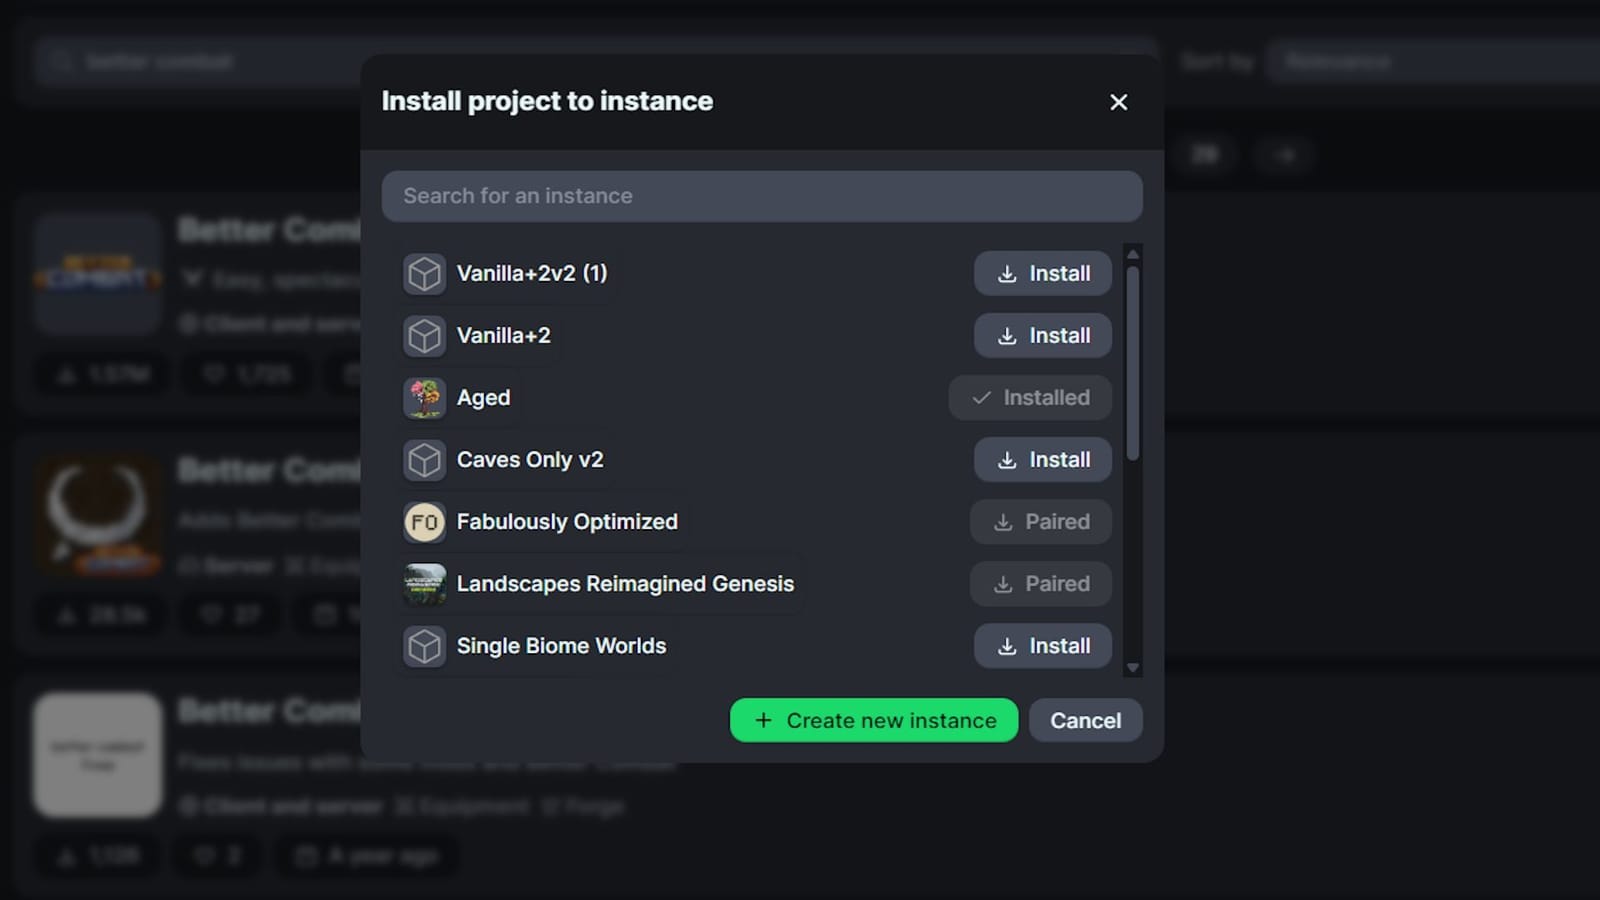Screen dimensions: 1600x900
Task: Click the Fabulously Optimized FO icon
Action: click(424, 522)
